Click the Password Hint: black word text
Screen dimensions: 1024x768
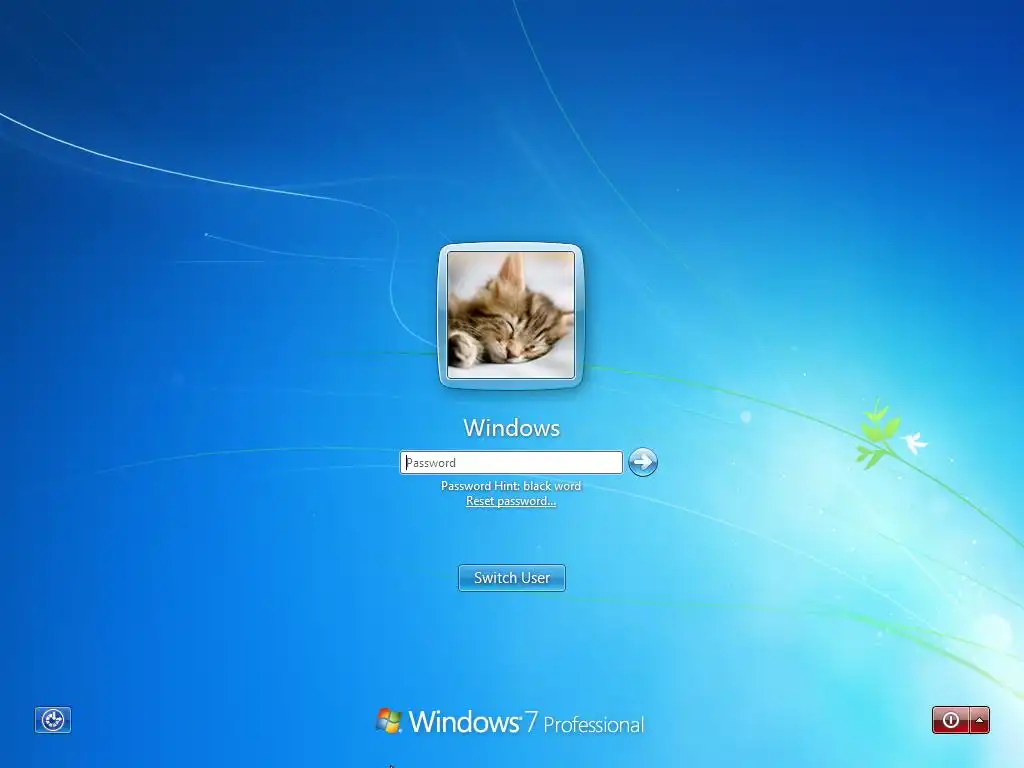511,486
